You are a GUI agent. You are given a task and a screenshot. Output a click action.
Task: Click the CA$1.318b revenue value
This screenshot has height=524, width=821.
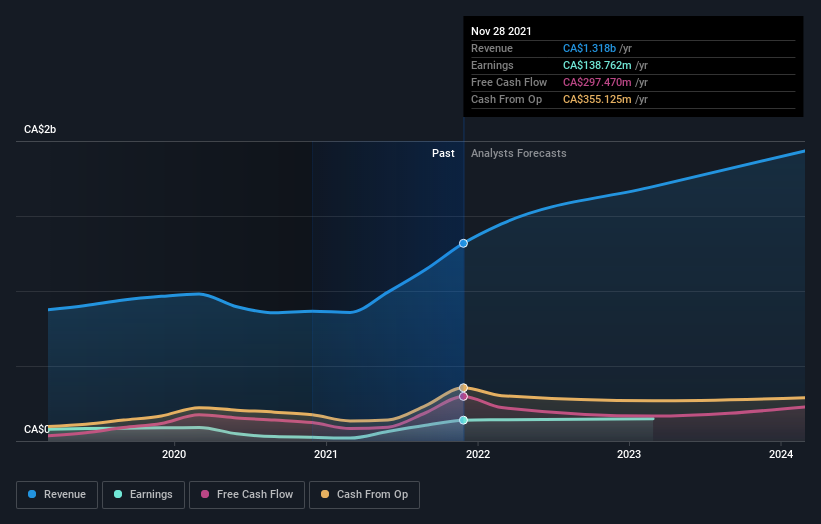pyautogui.click(x=589, y=48)
